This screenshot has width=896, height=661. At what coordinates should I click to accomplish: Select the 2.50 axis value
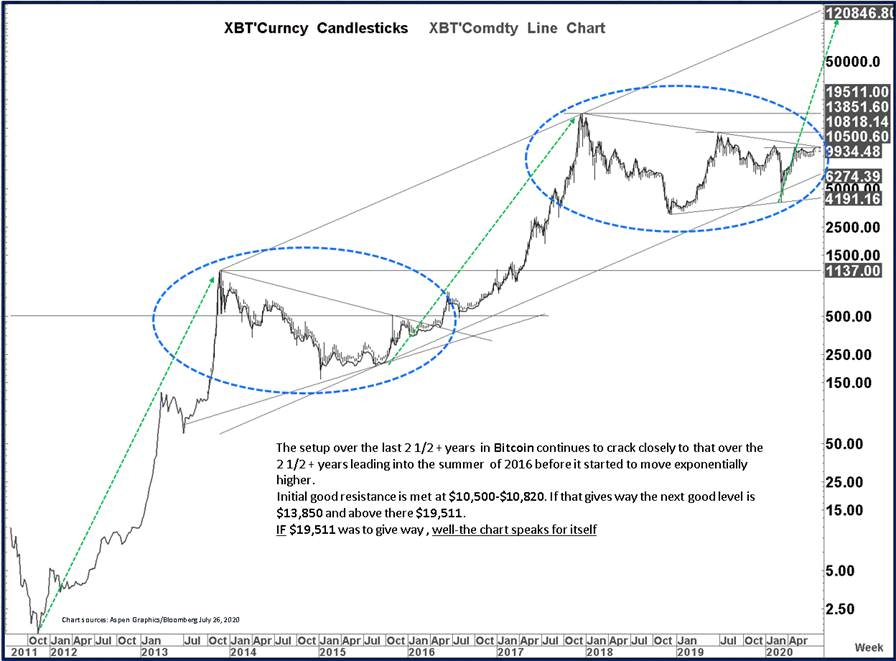point(839,609)
